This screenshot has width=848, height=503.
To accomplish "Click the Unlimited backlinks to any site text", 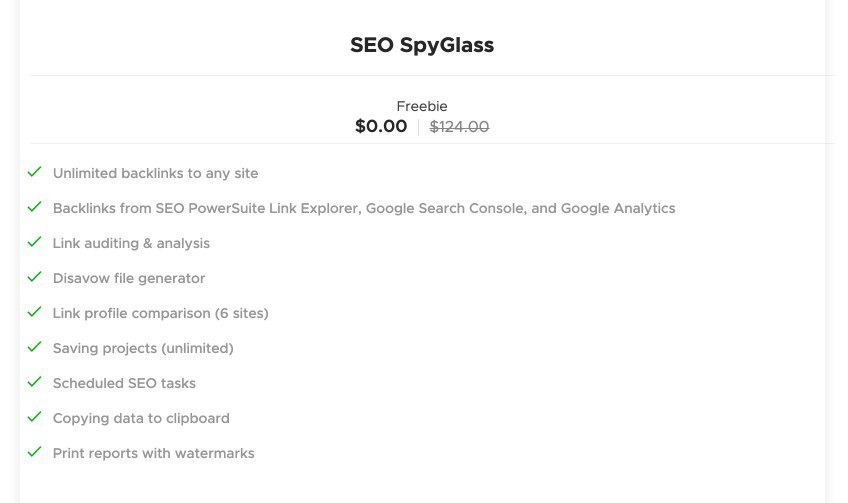I will pos(155,173).
